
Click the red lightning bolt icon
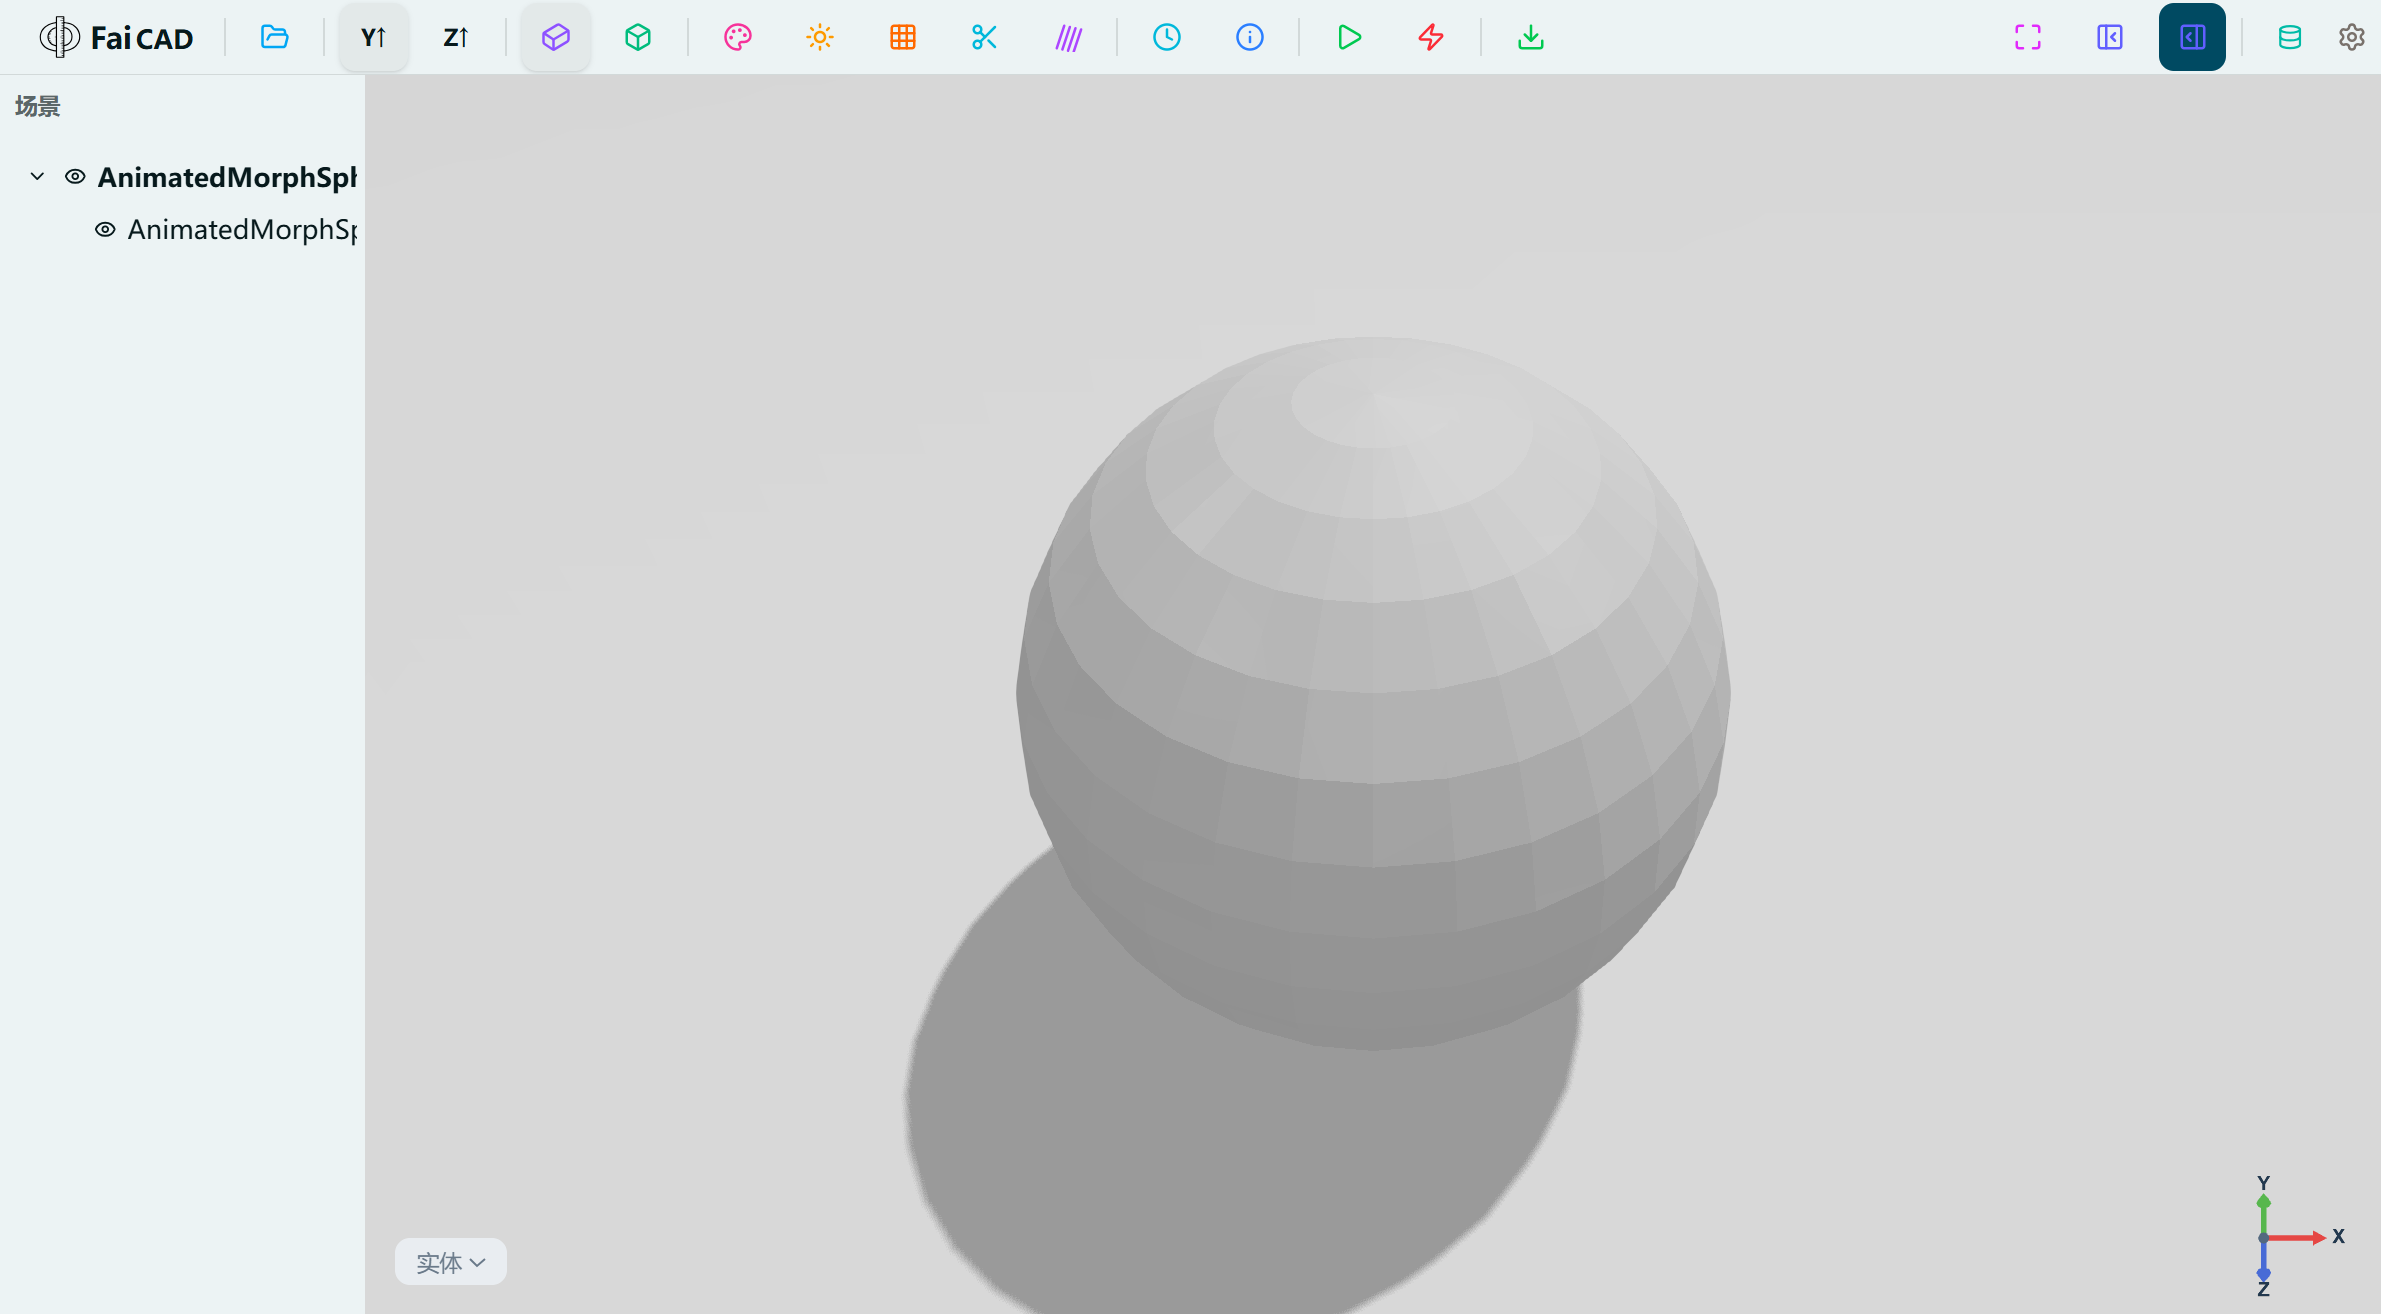pyautogui.click(x=1431, y=37)
